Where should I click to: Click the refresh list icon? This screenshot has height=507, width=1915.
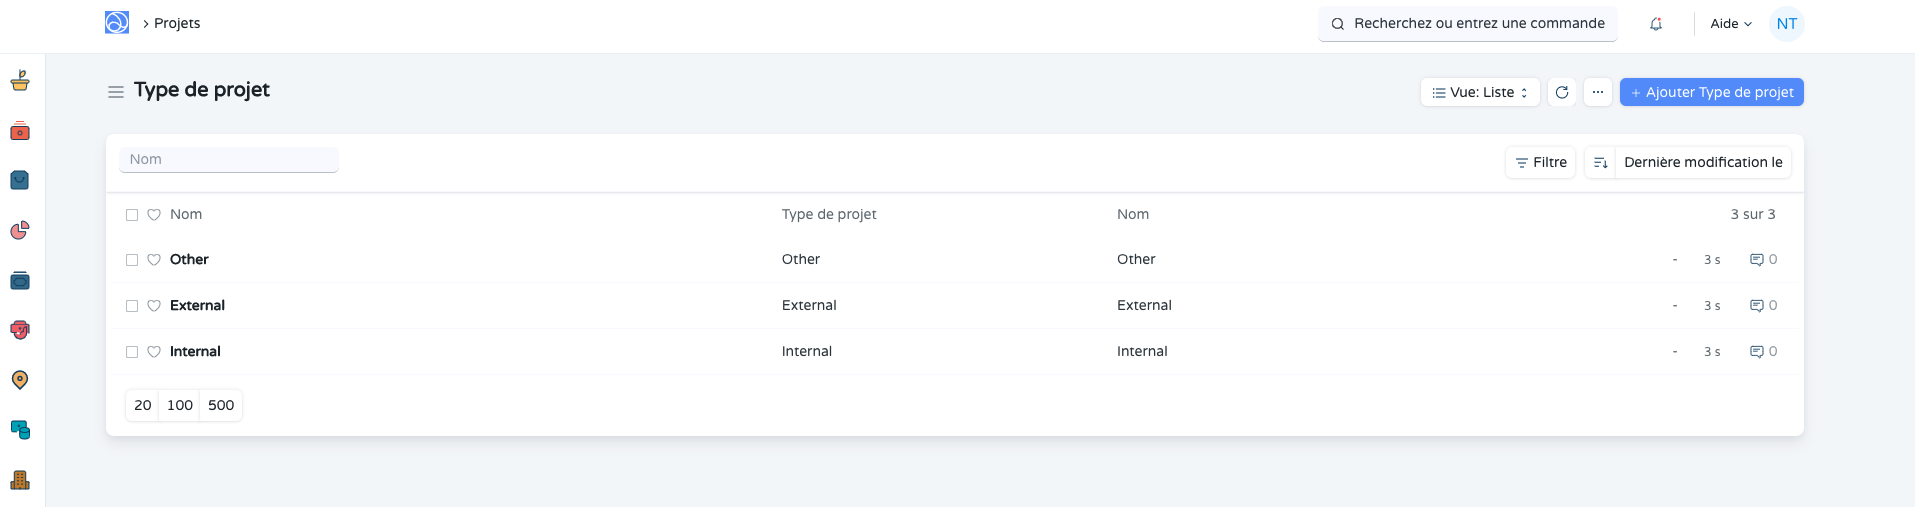pyautogui.click(x=1562, y=92)
